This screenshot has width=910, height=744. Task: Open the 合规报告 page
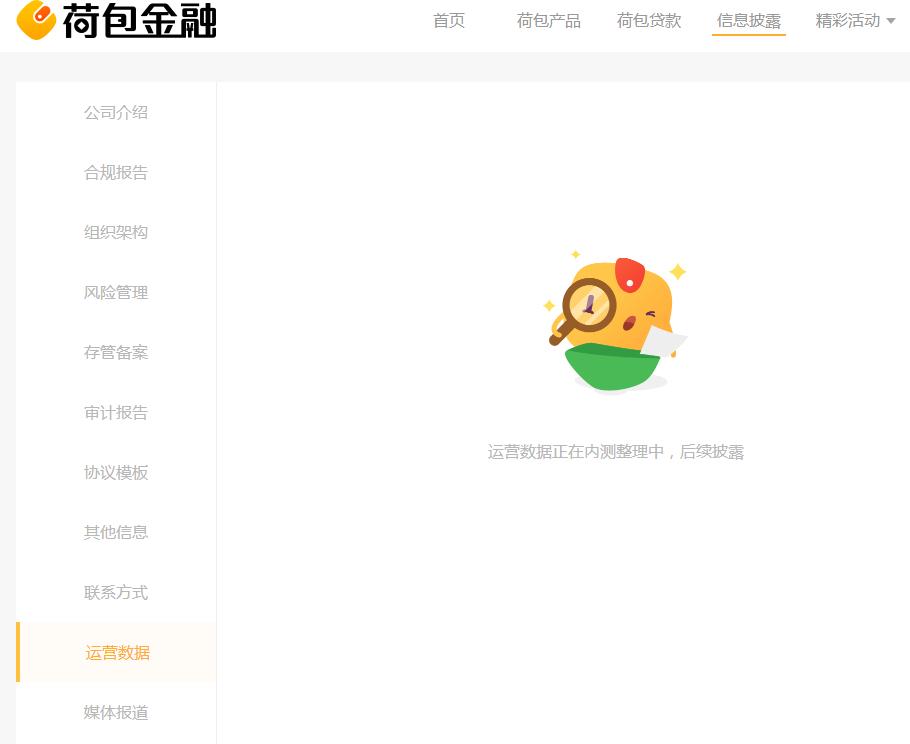coord(116,172)
